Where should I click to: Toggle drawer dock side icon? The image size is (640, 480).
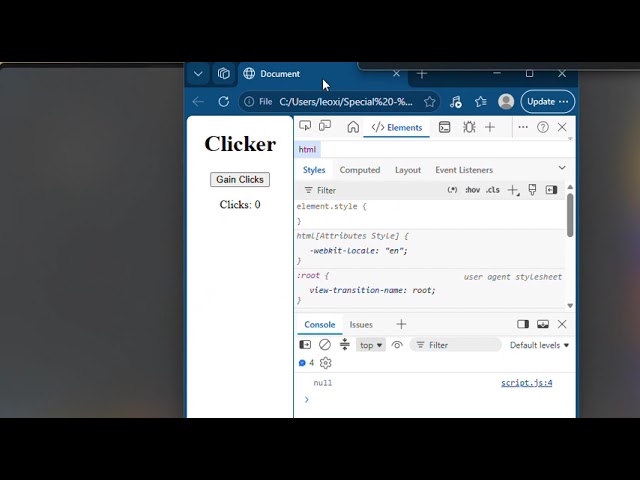click(523, 324)
